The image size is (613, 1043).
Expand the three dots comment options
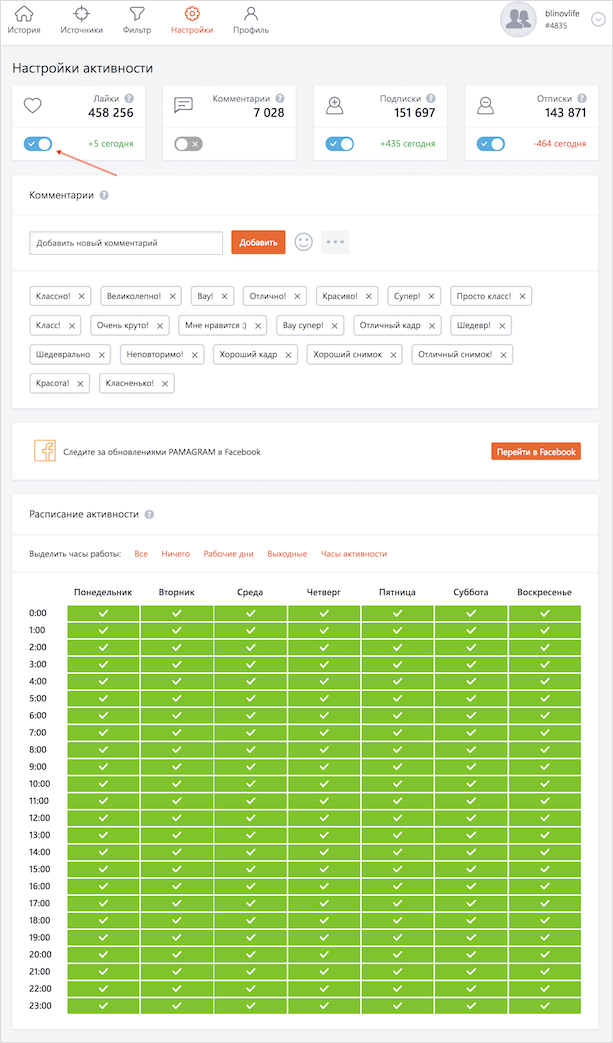(335, 242)
